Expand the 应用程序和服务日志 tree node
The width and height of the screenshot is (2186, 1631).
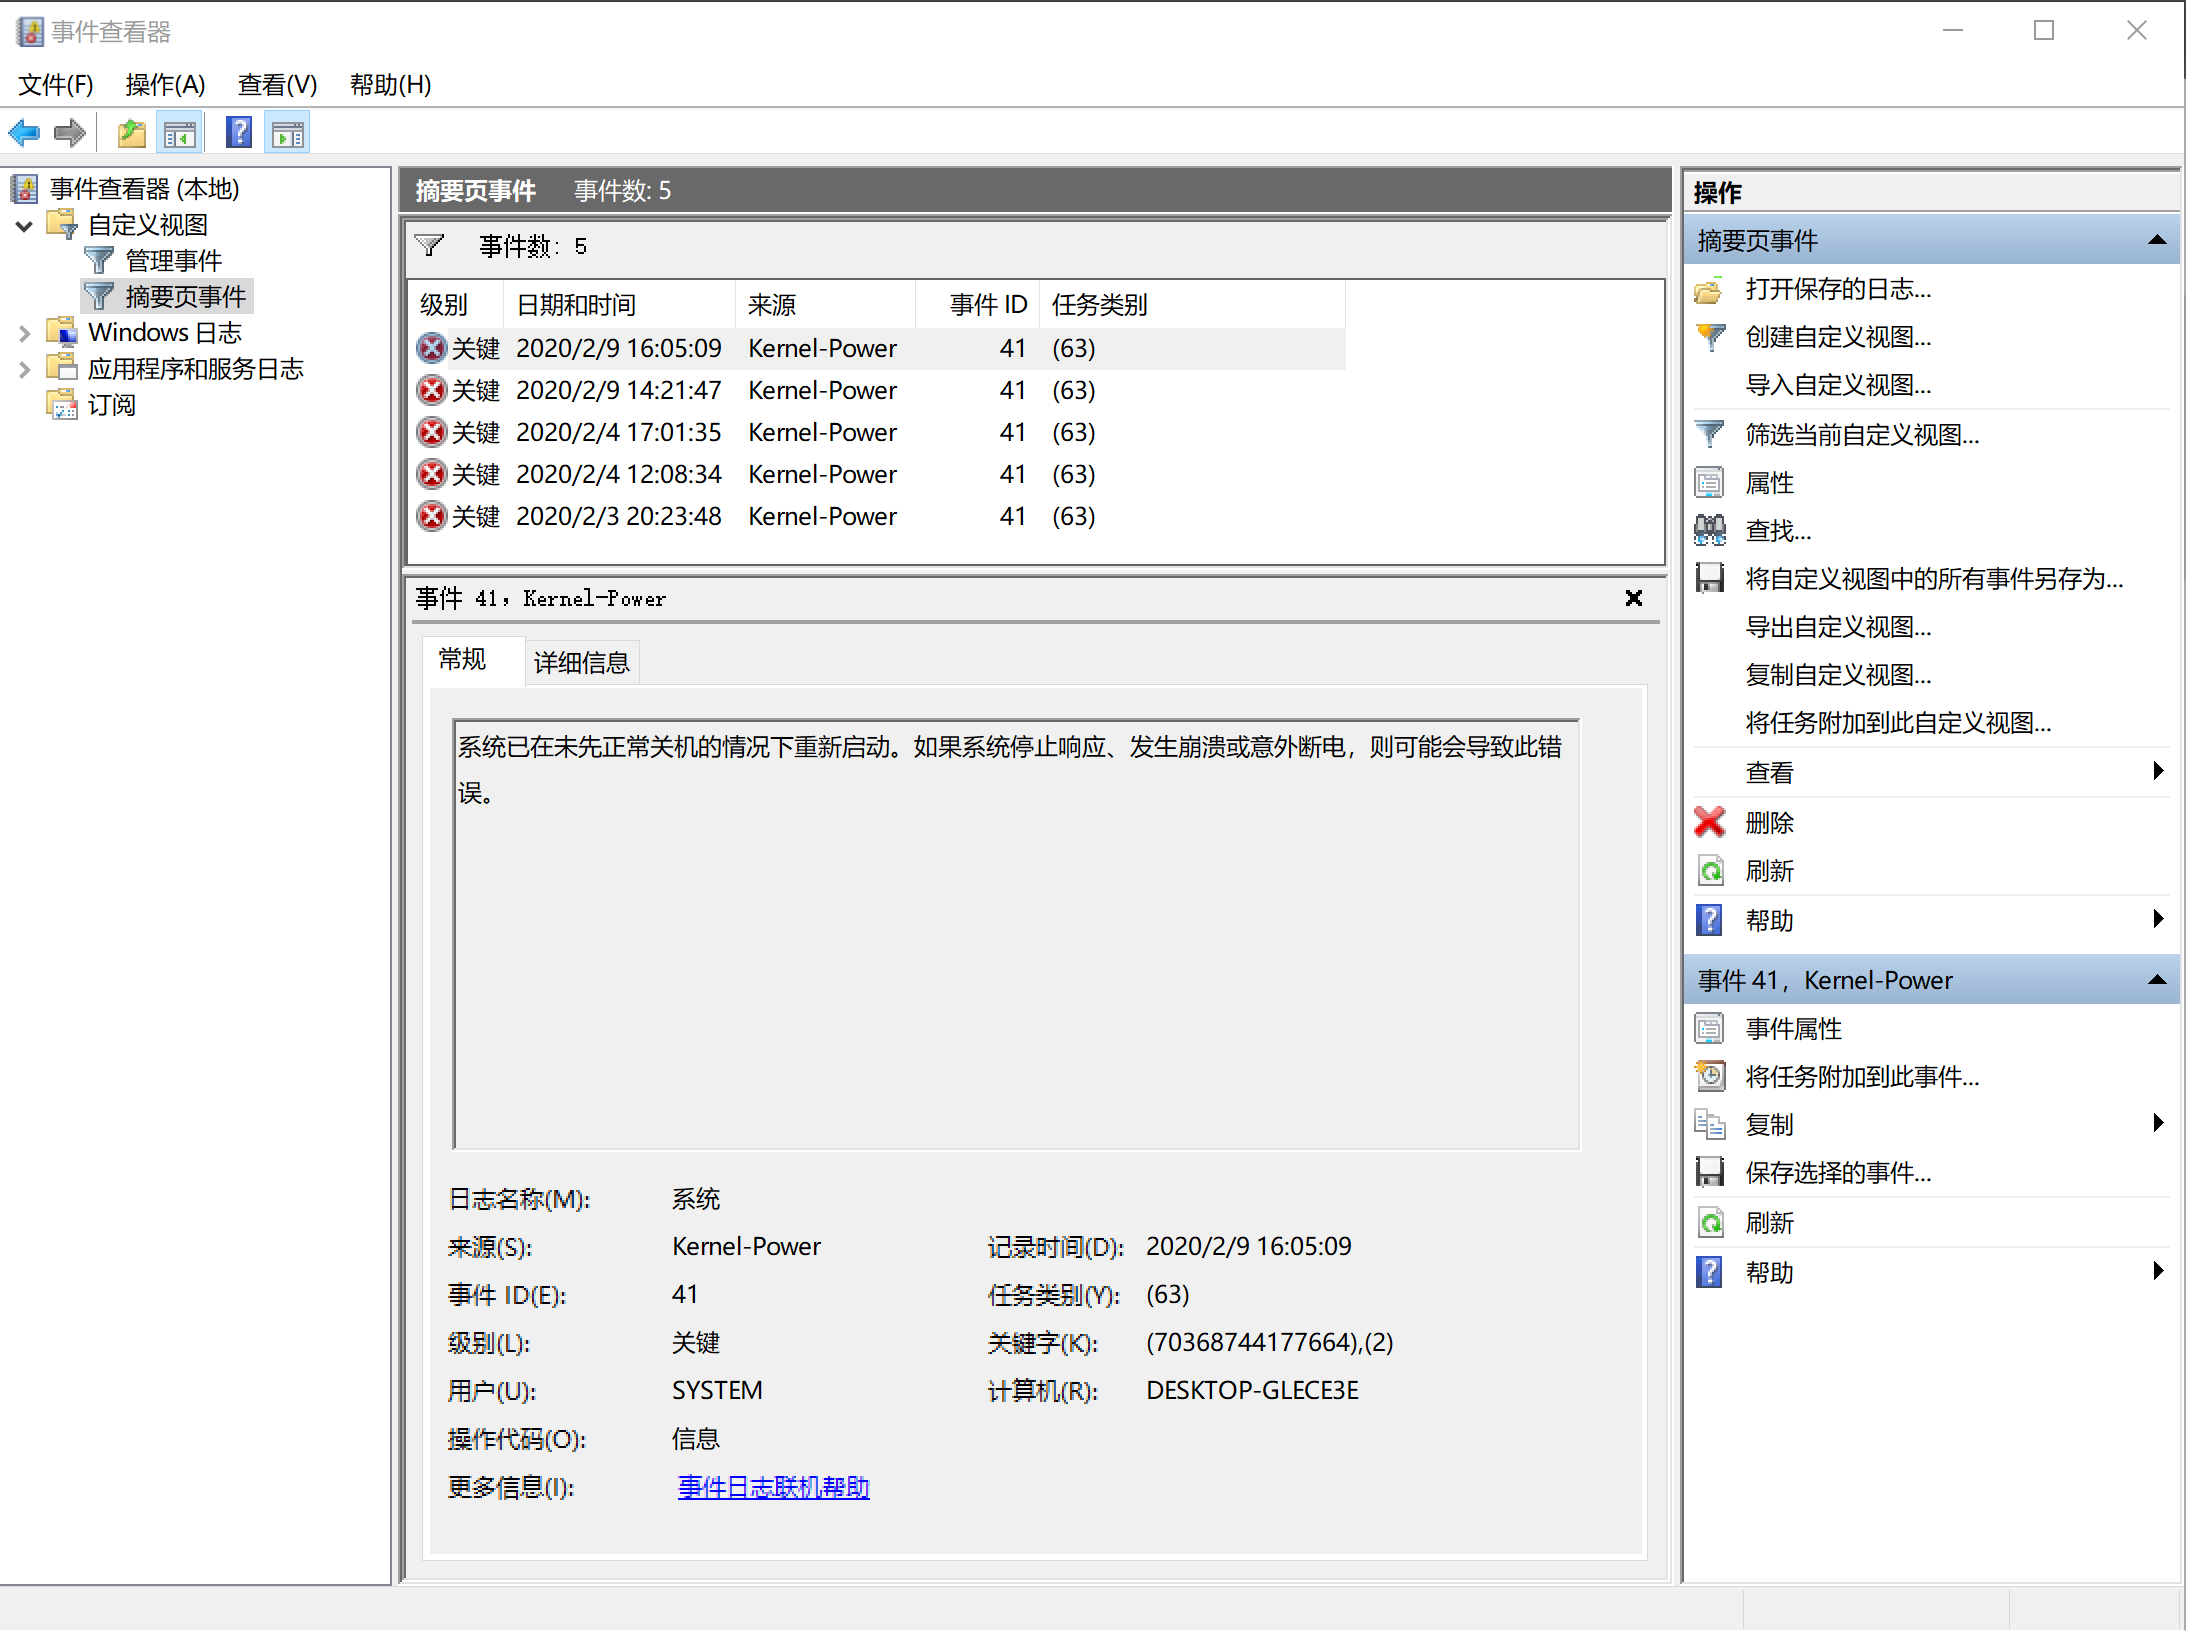pyautogui.click(x=25, y=370)
